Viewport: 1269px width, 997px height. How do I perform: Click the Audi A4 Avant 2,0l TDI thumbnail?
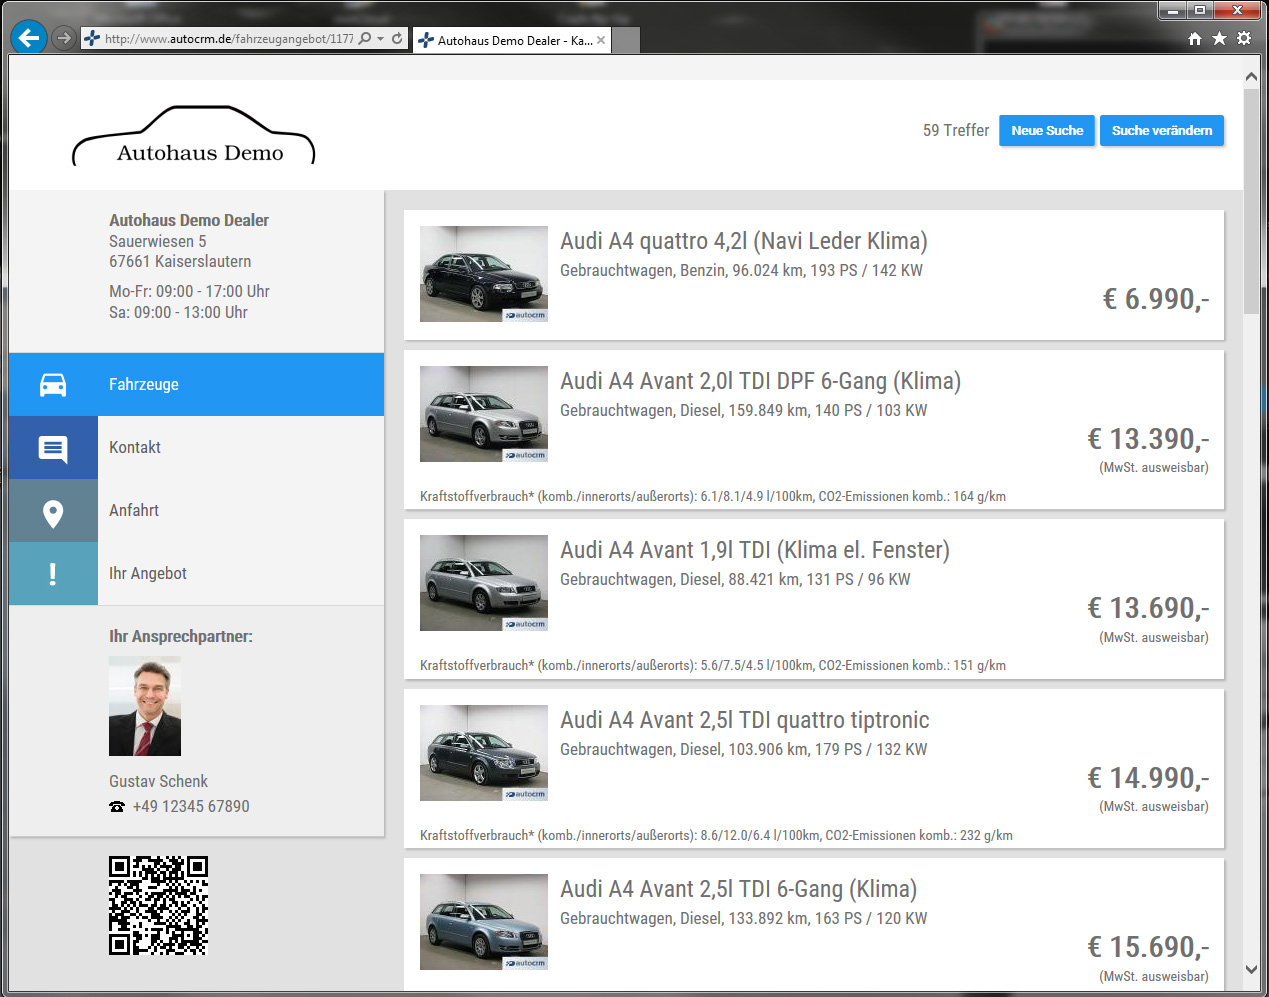coord(484,414)
